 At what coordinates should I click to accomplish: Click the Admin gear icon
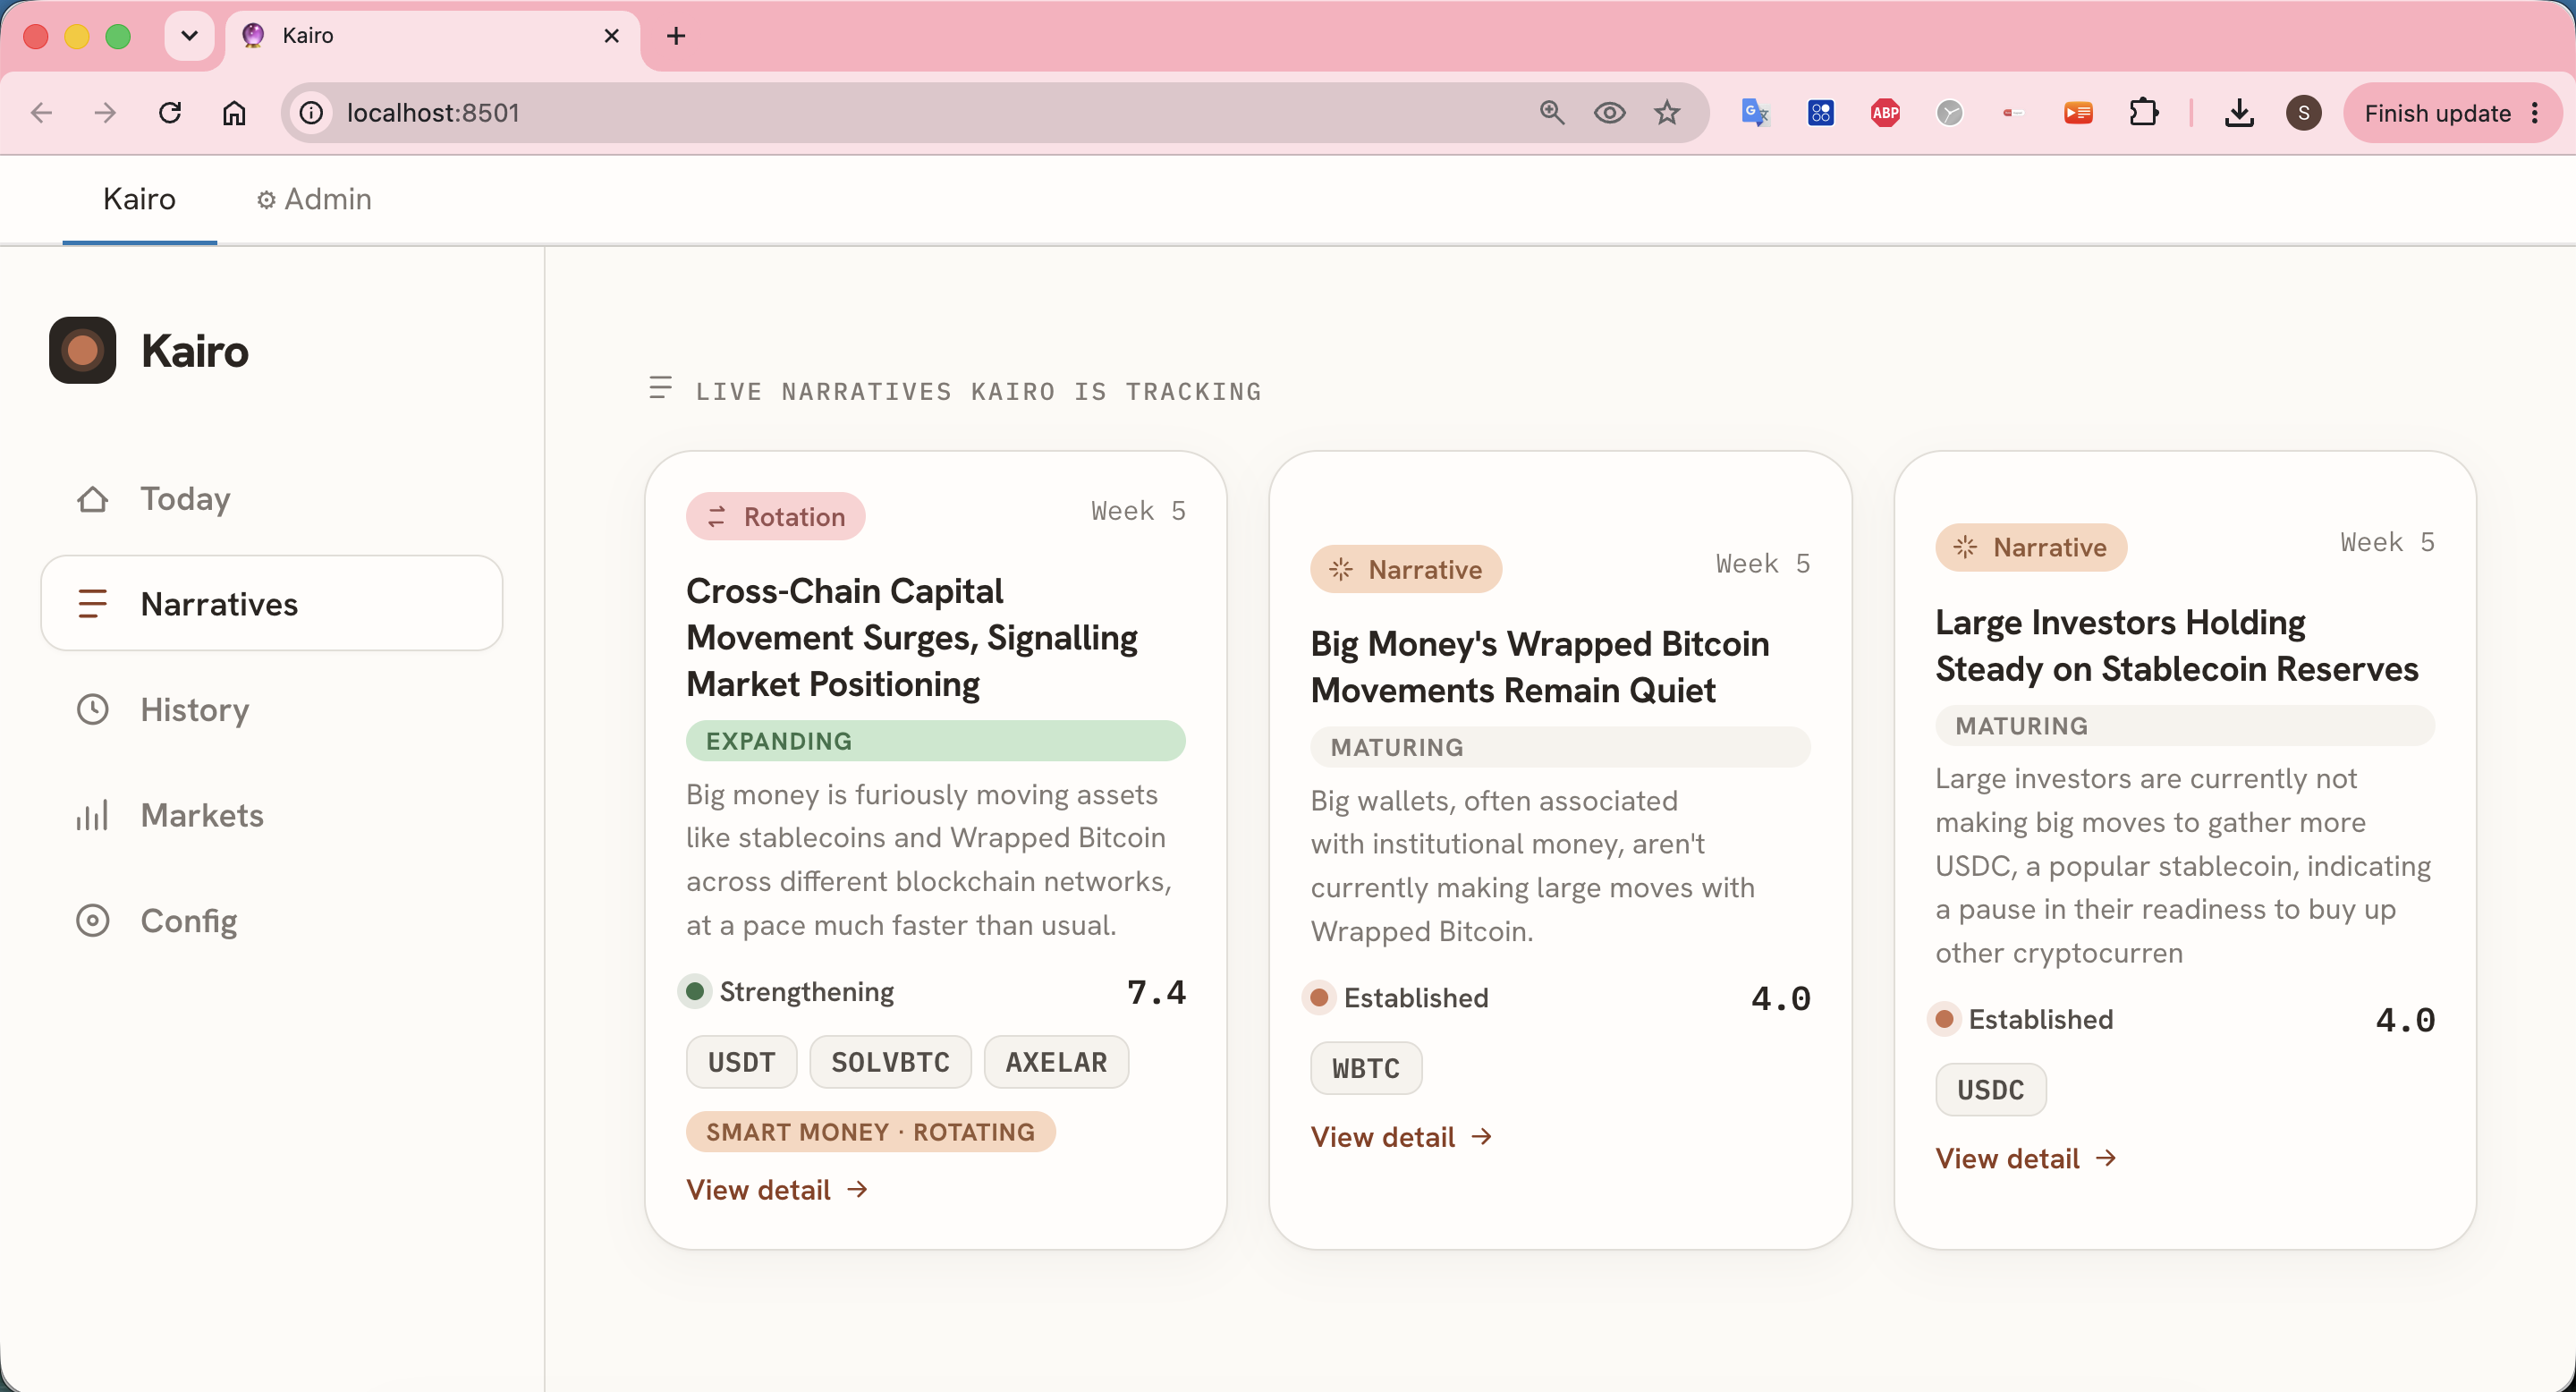click(x=266, y=200)
